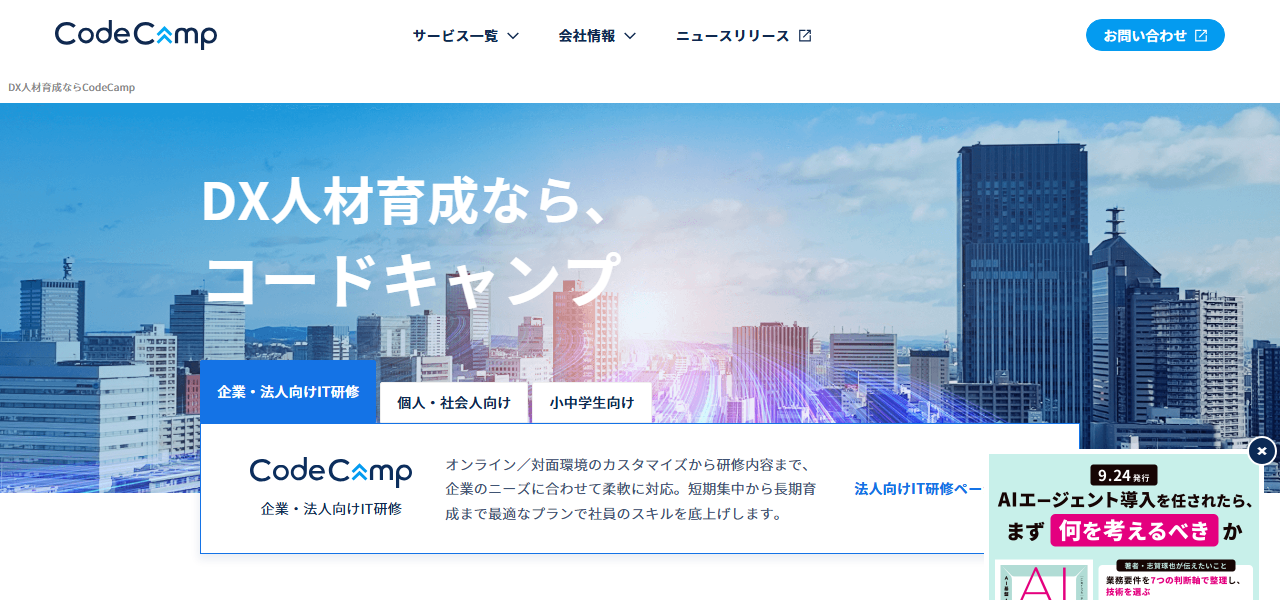Switch to the 個人・社会人向け tab
The image size is (1280, 600).
pos(454,403)
